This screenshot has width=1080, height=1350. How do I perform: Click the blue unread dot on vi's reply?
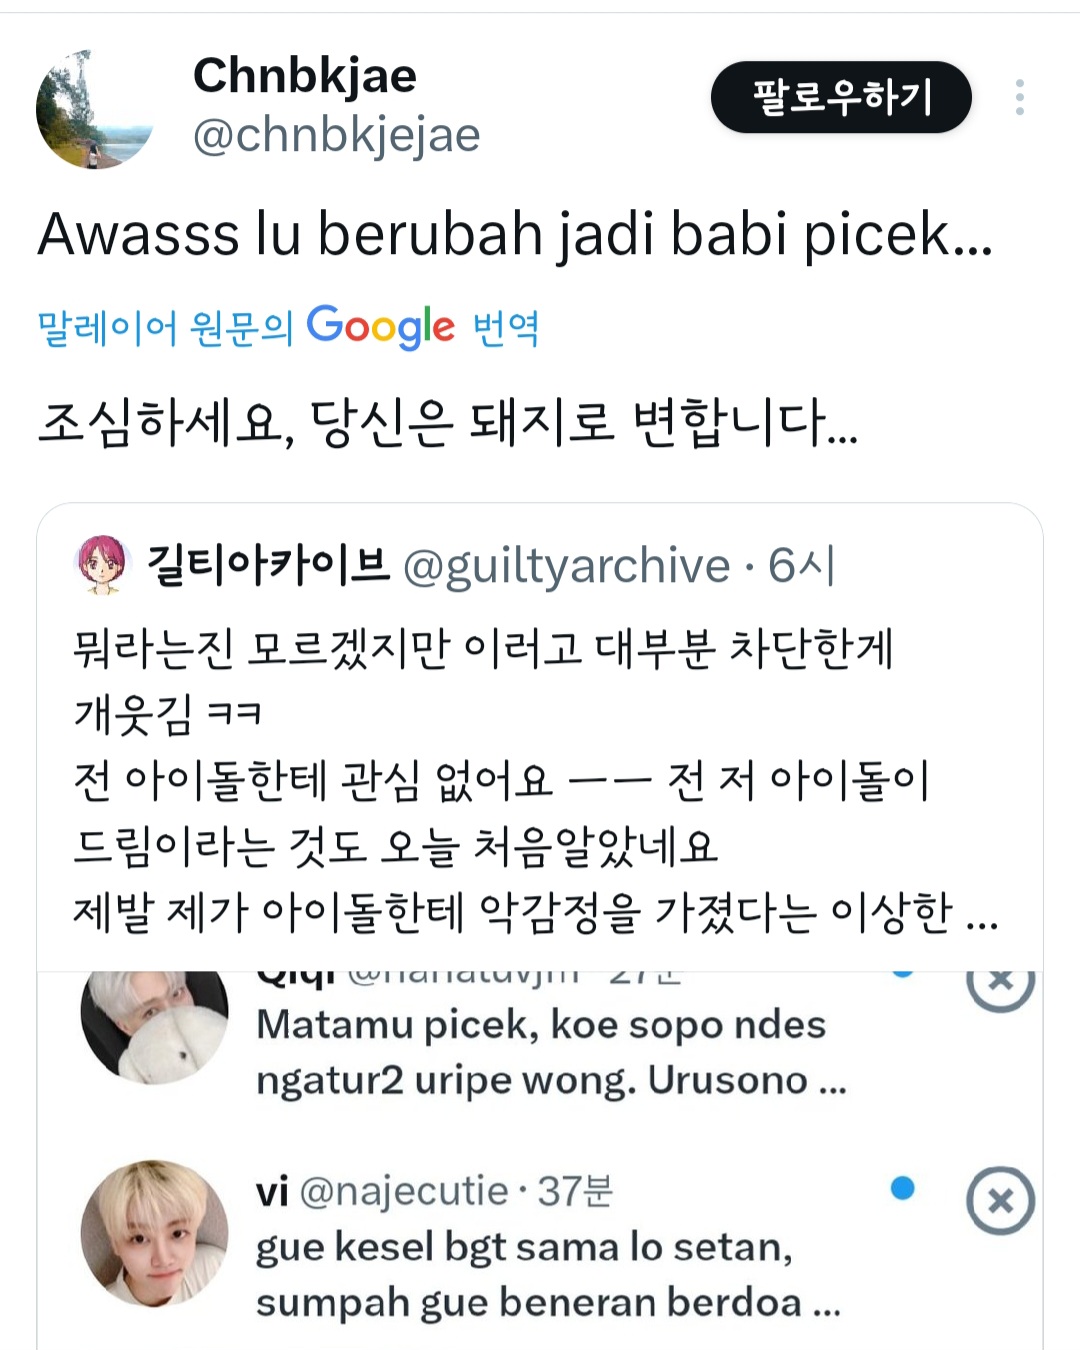click(x=902, y=1188)
